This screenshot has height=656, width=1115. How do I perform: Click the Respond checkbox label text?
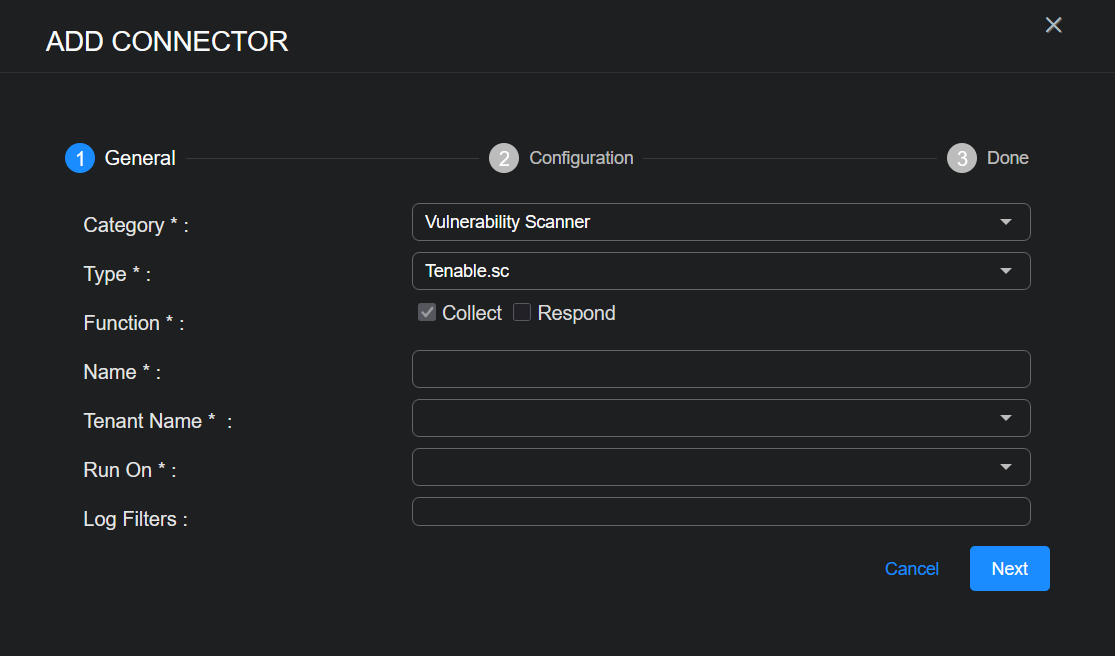577,313
